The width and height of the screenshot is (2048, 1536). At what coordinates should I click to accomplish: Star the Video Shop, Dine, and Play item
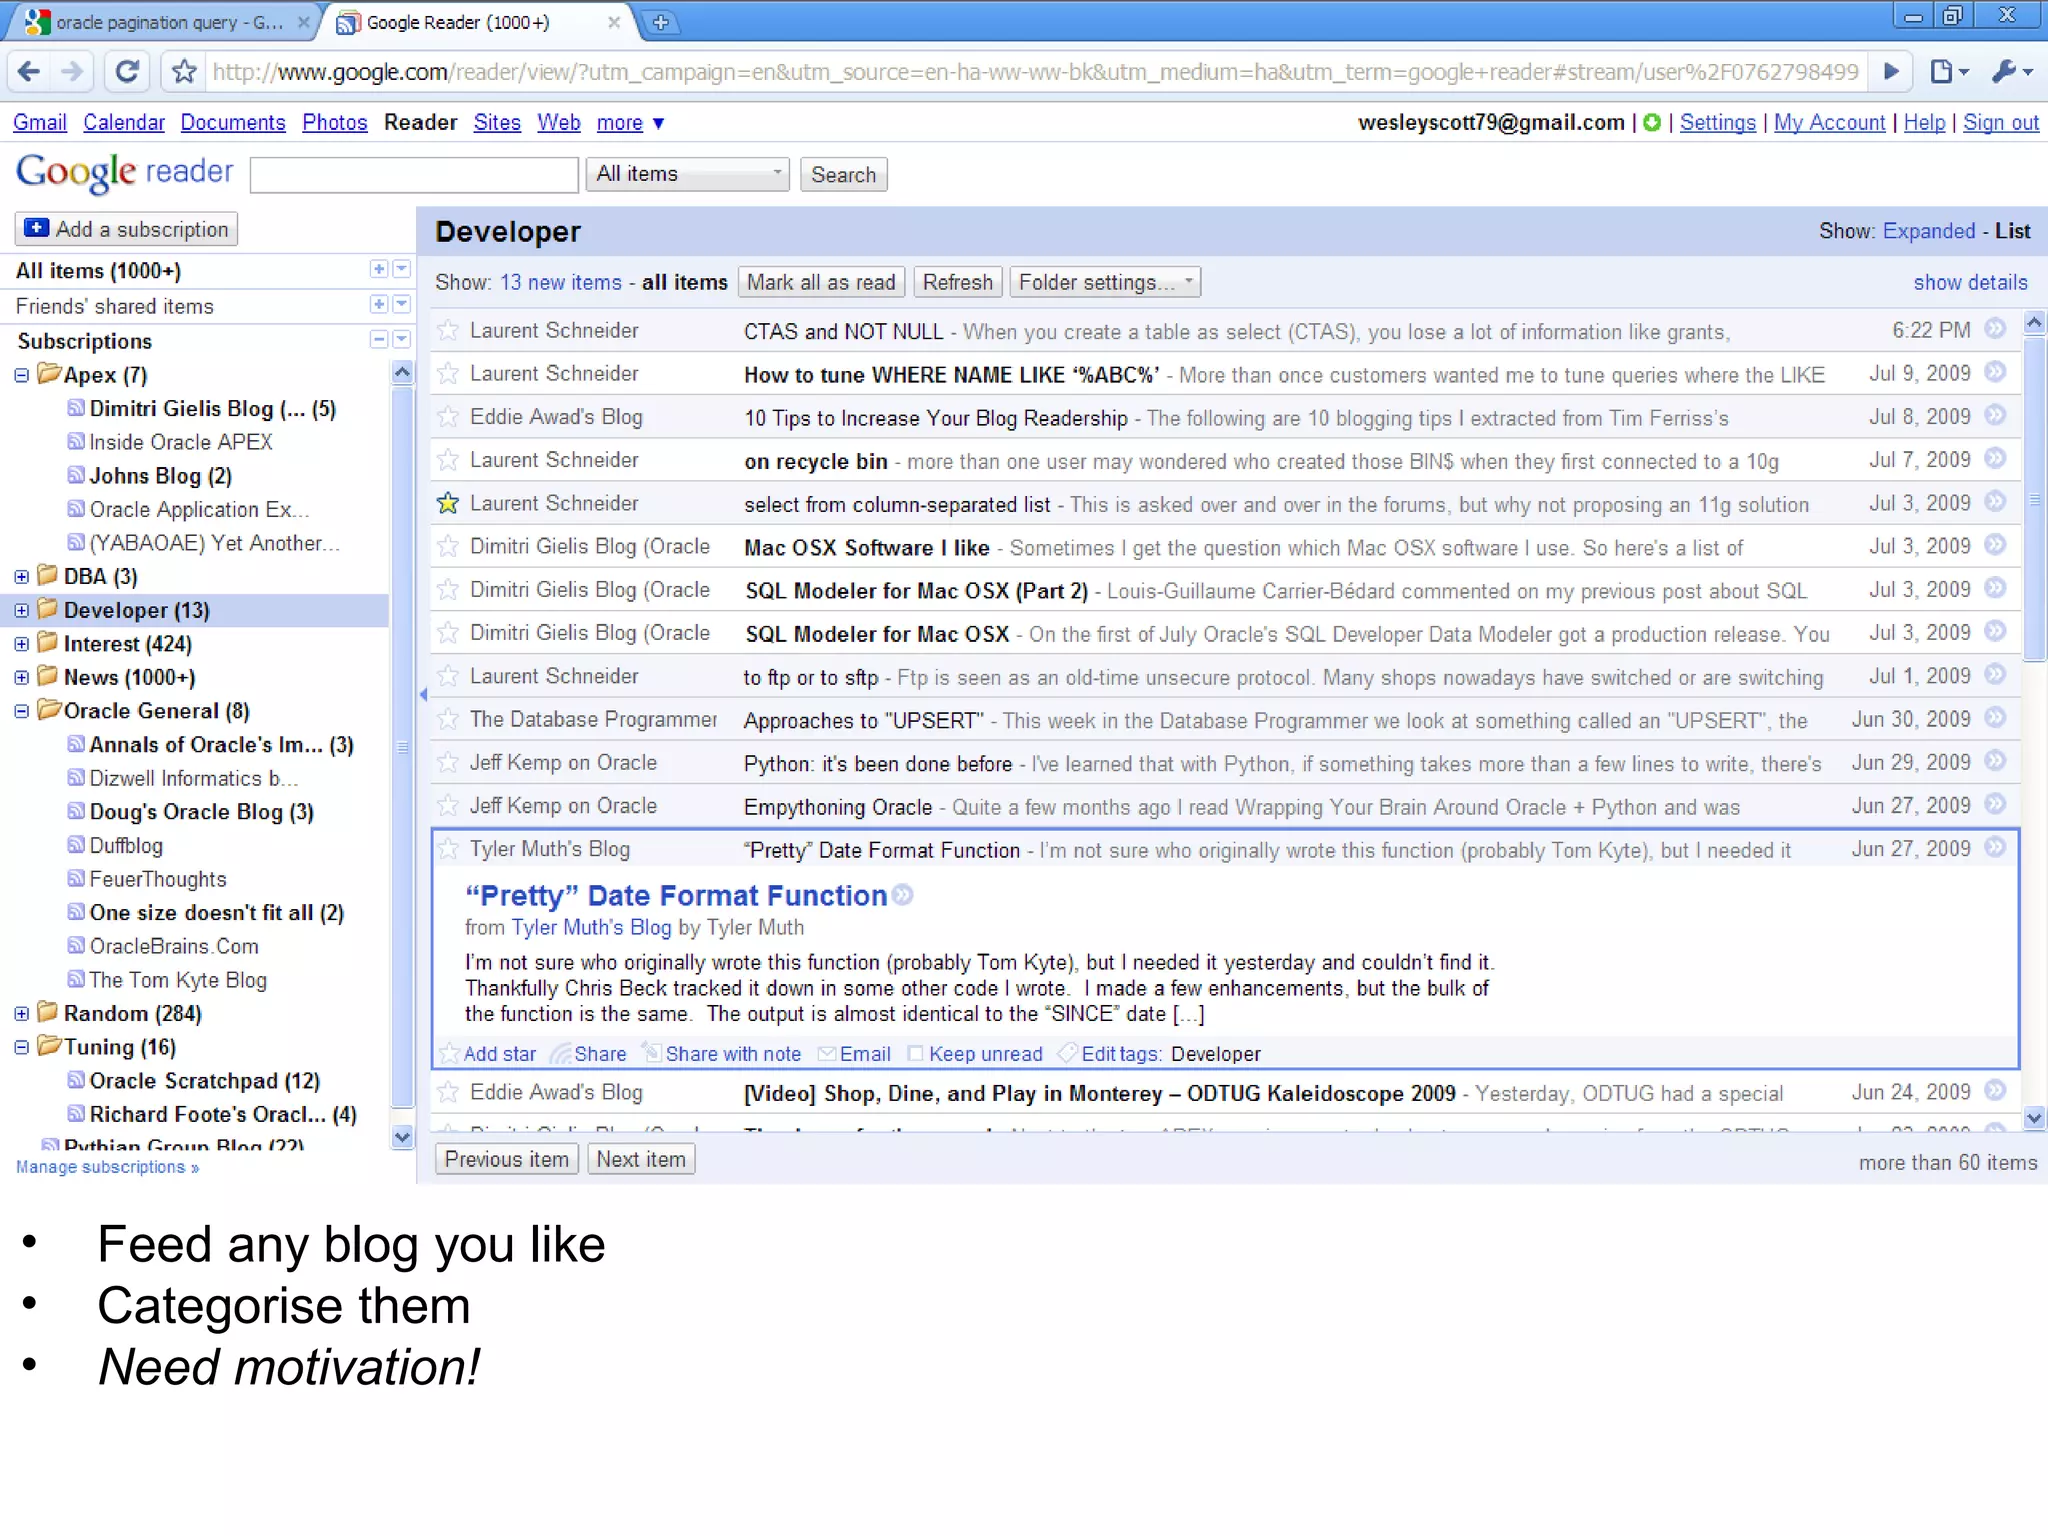(x=448, y=1092)
